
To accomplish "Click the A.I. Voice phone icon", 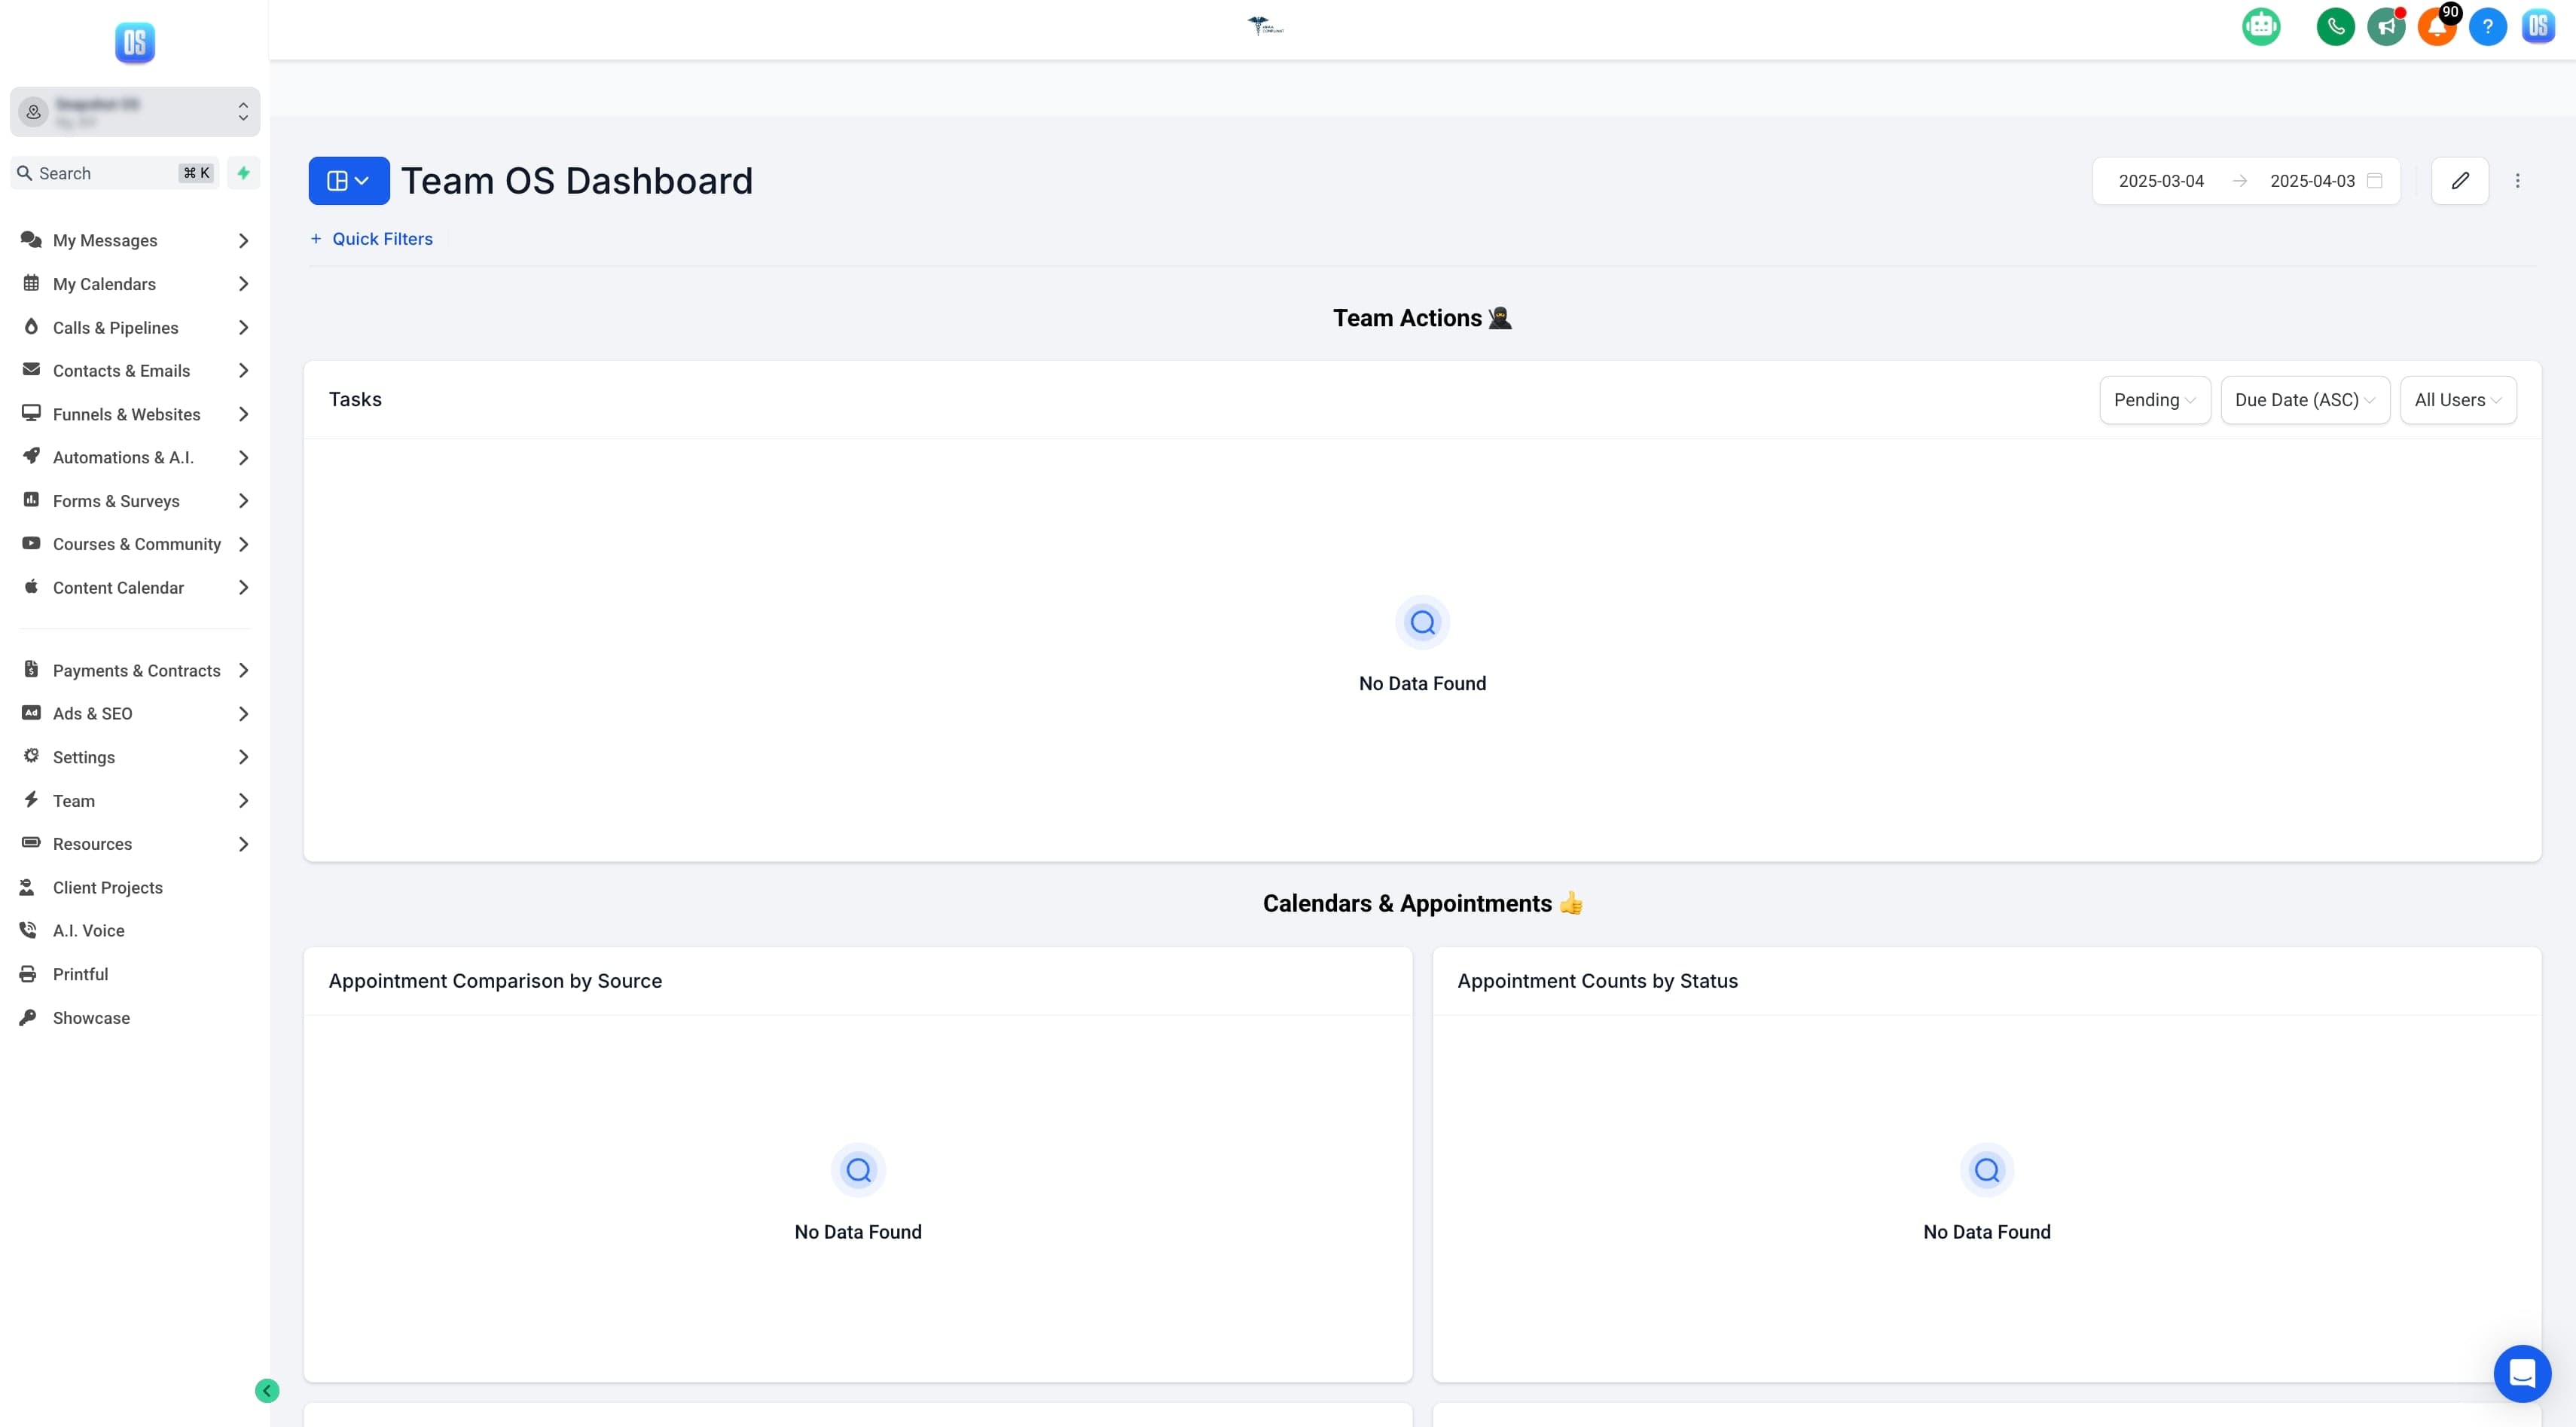I will [x=28, y=930].
